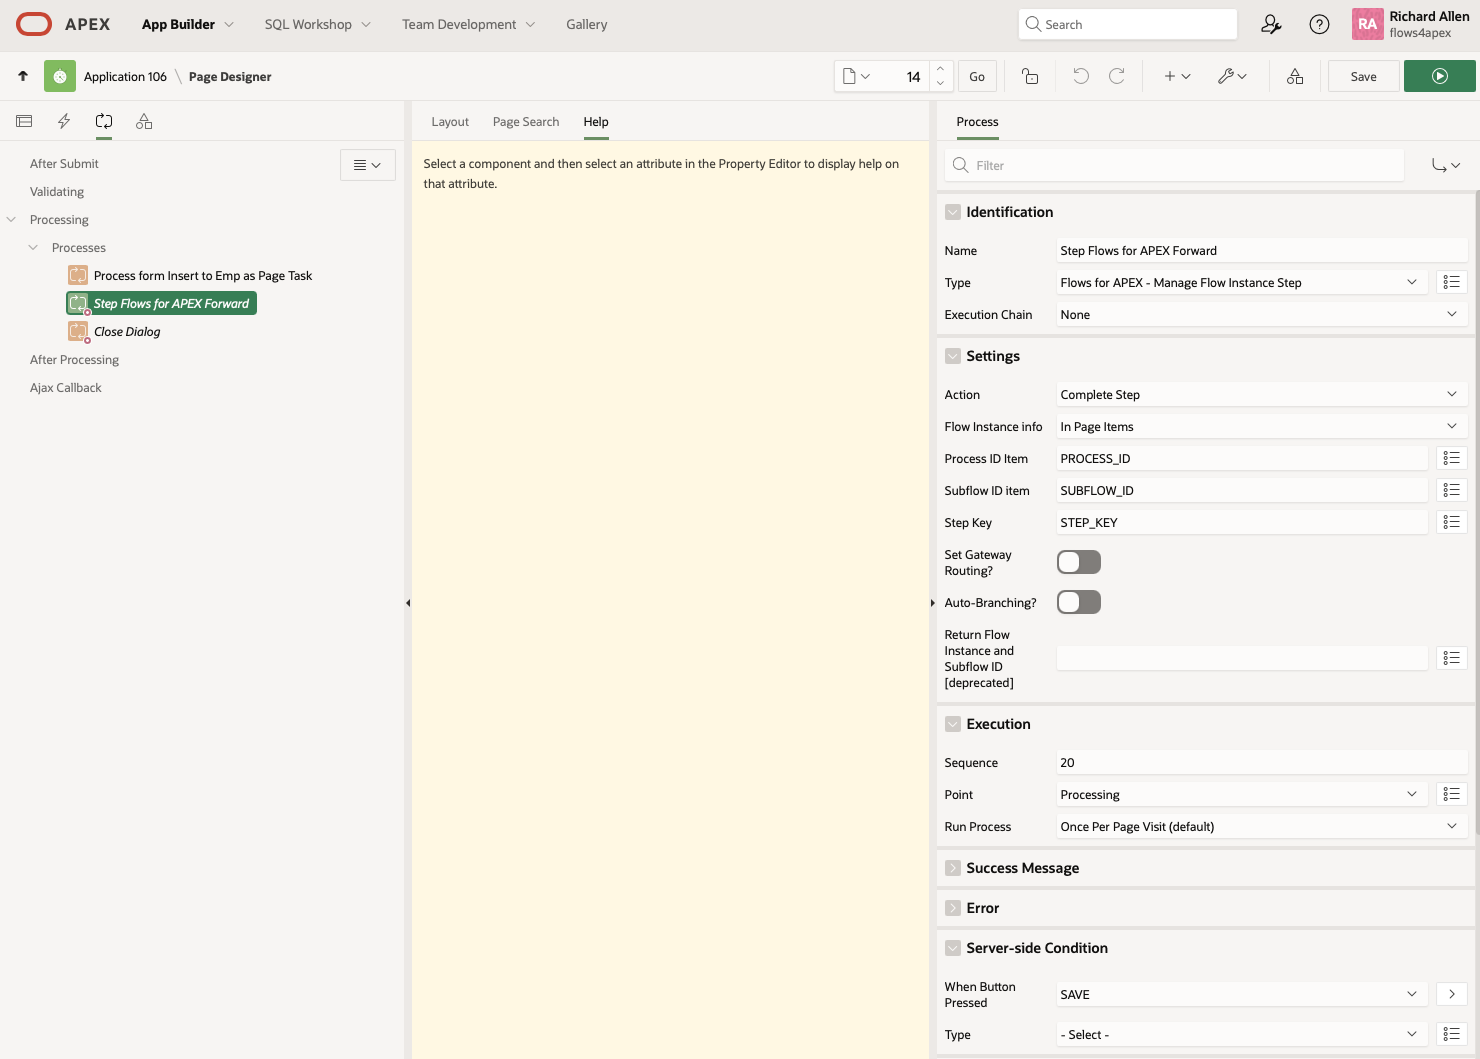Open list of values for Subflow ID item
Screen dimensions: 1480x1059
(x=1452, y=490)
